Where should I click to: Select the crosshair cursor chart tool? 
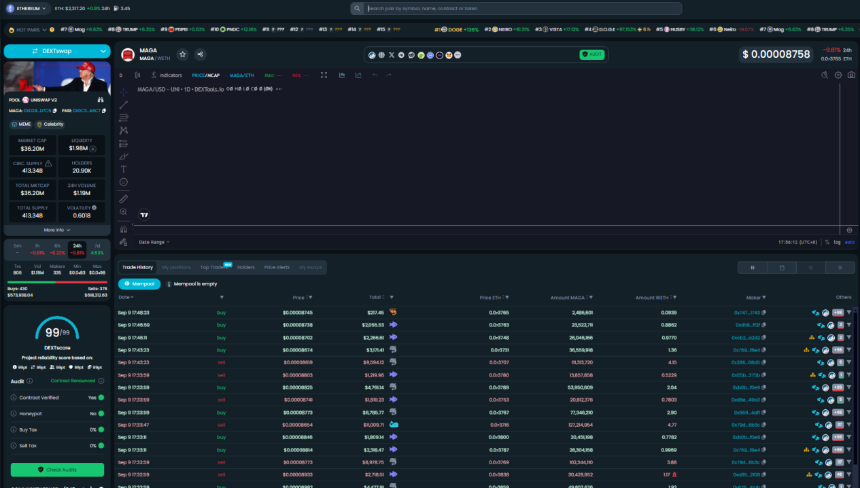[123, 92]
